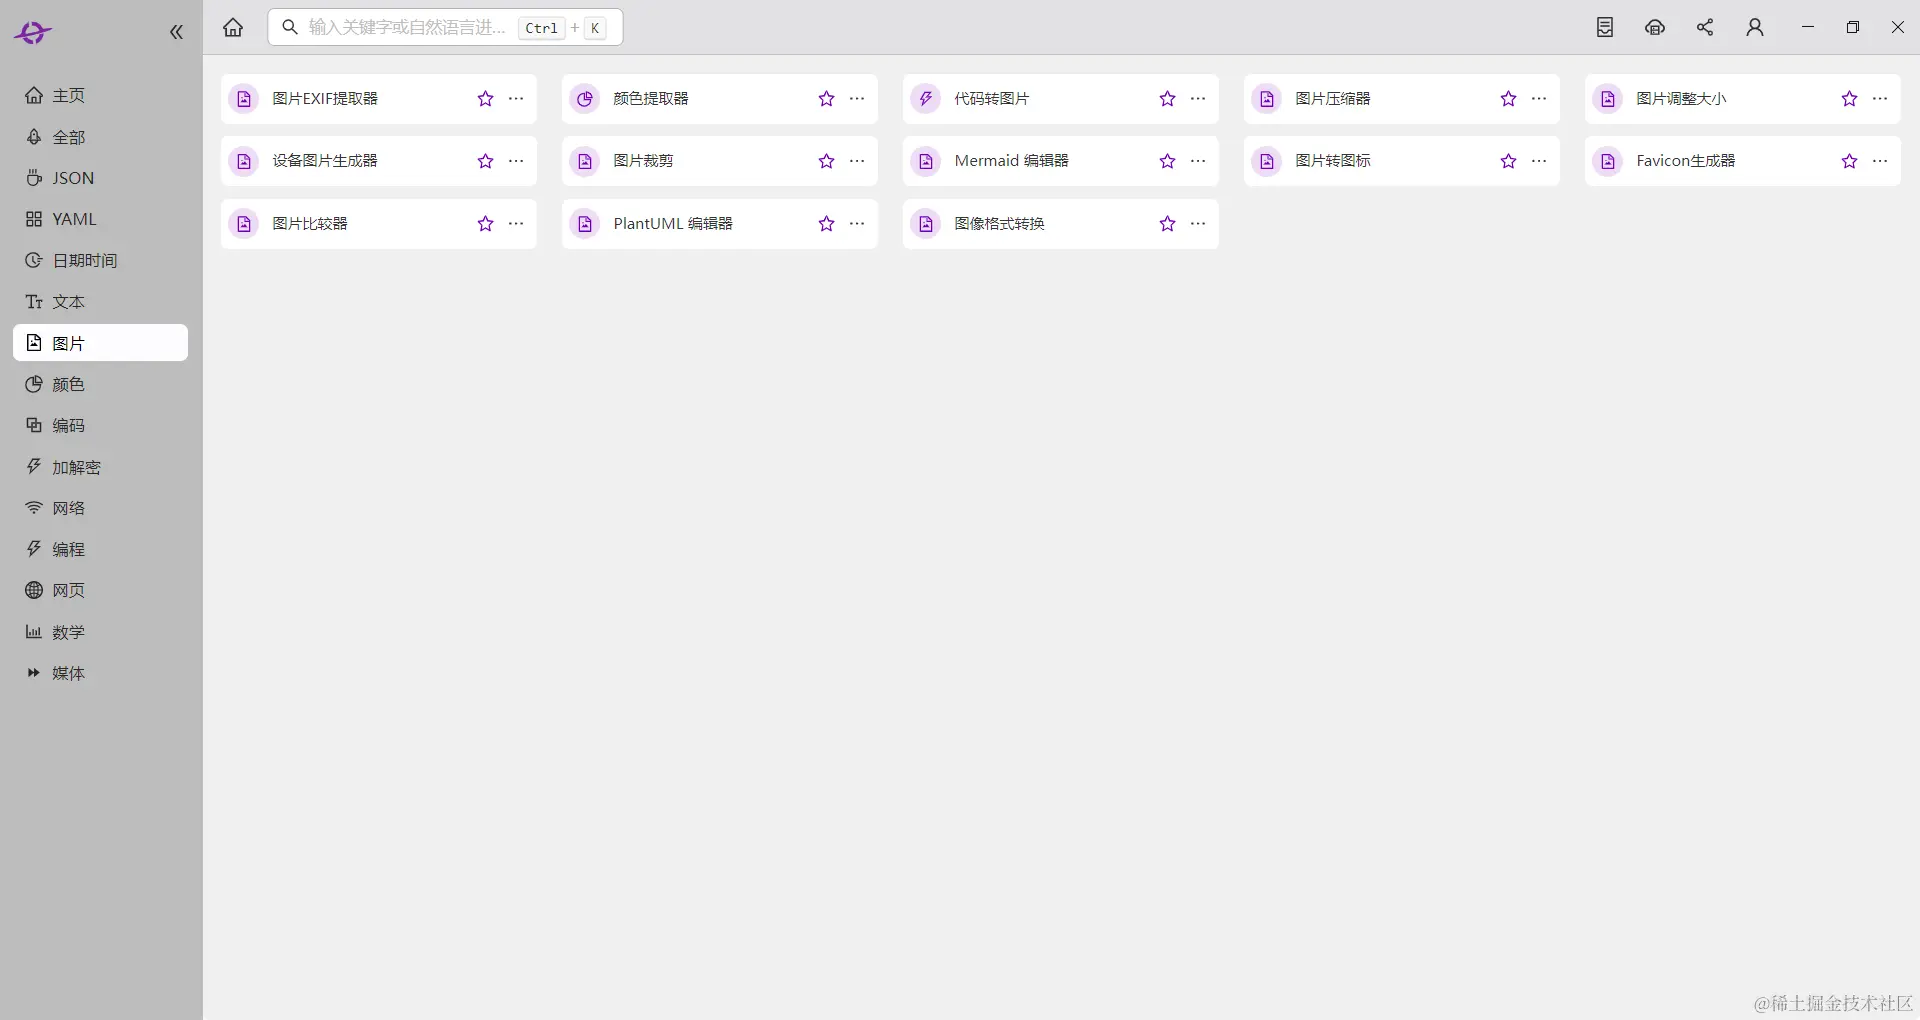Open the user account icon
The width and height of the screenshot is (1920, 1020).
1755,27
